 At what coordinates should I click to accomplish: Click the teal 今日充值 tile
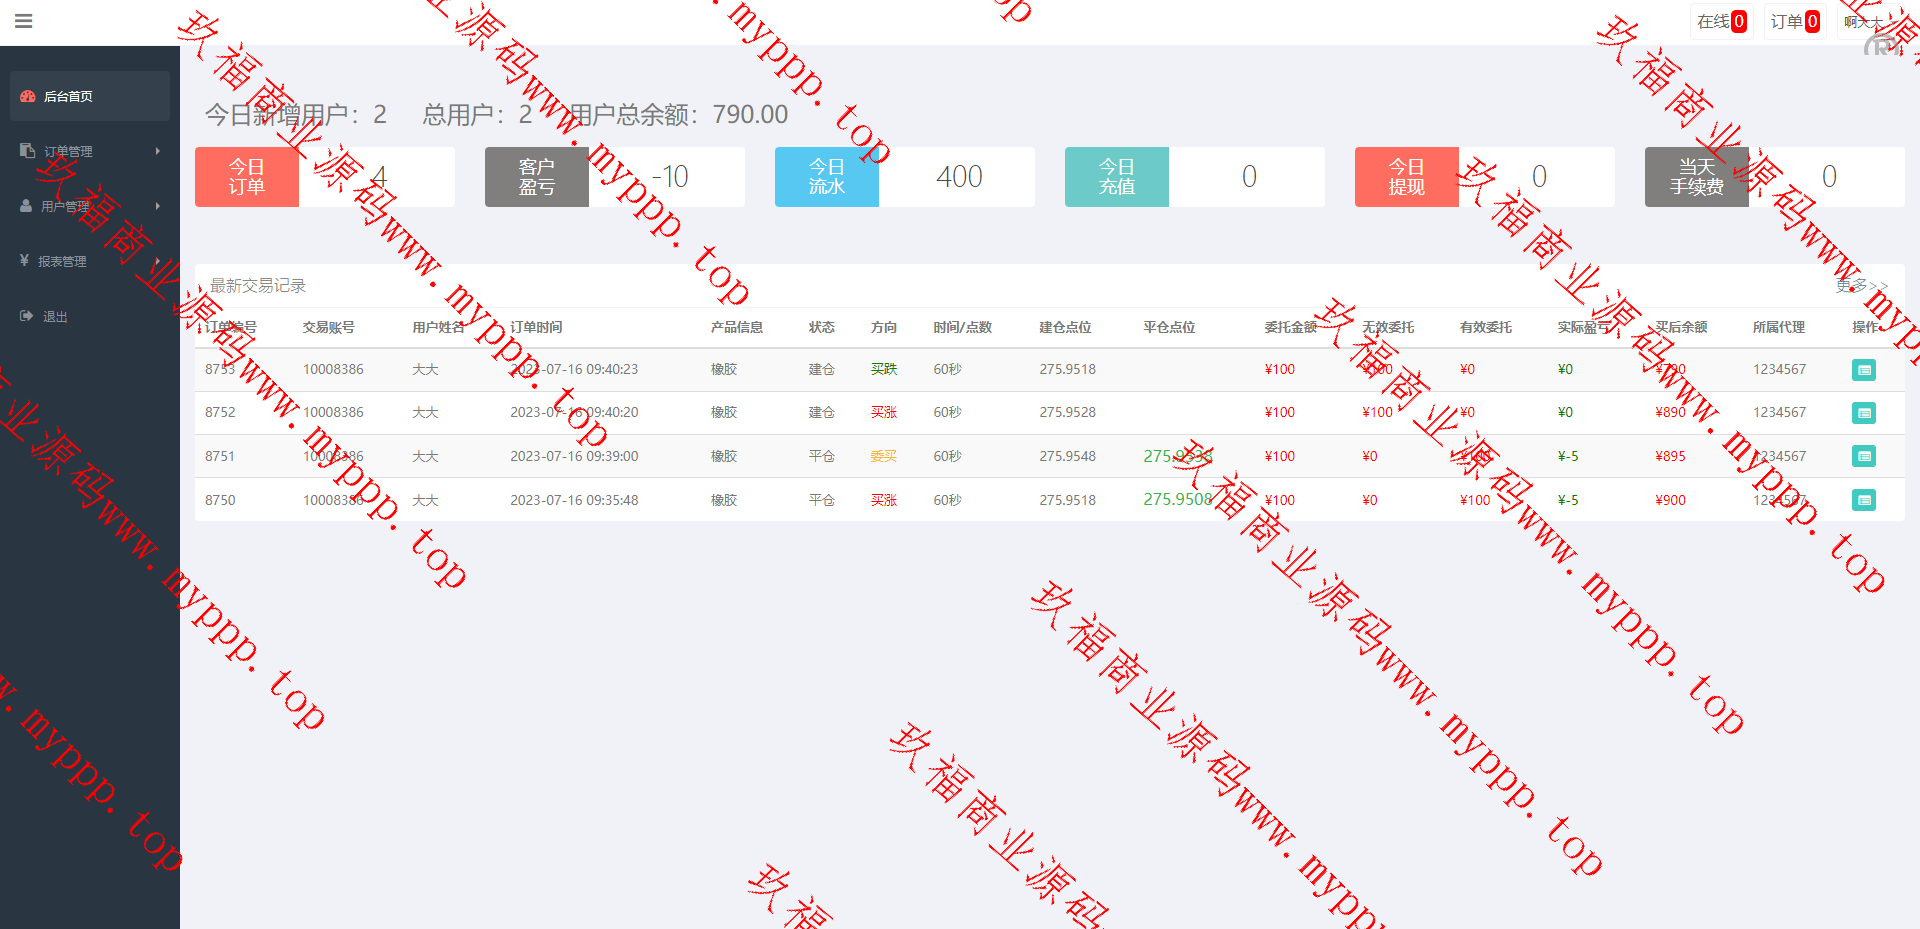tap(1116, 177)
